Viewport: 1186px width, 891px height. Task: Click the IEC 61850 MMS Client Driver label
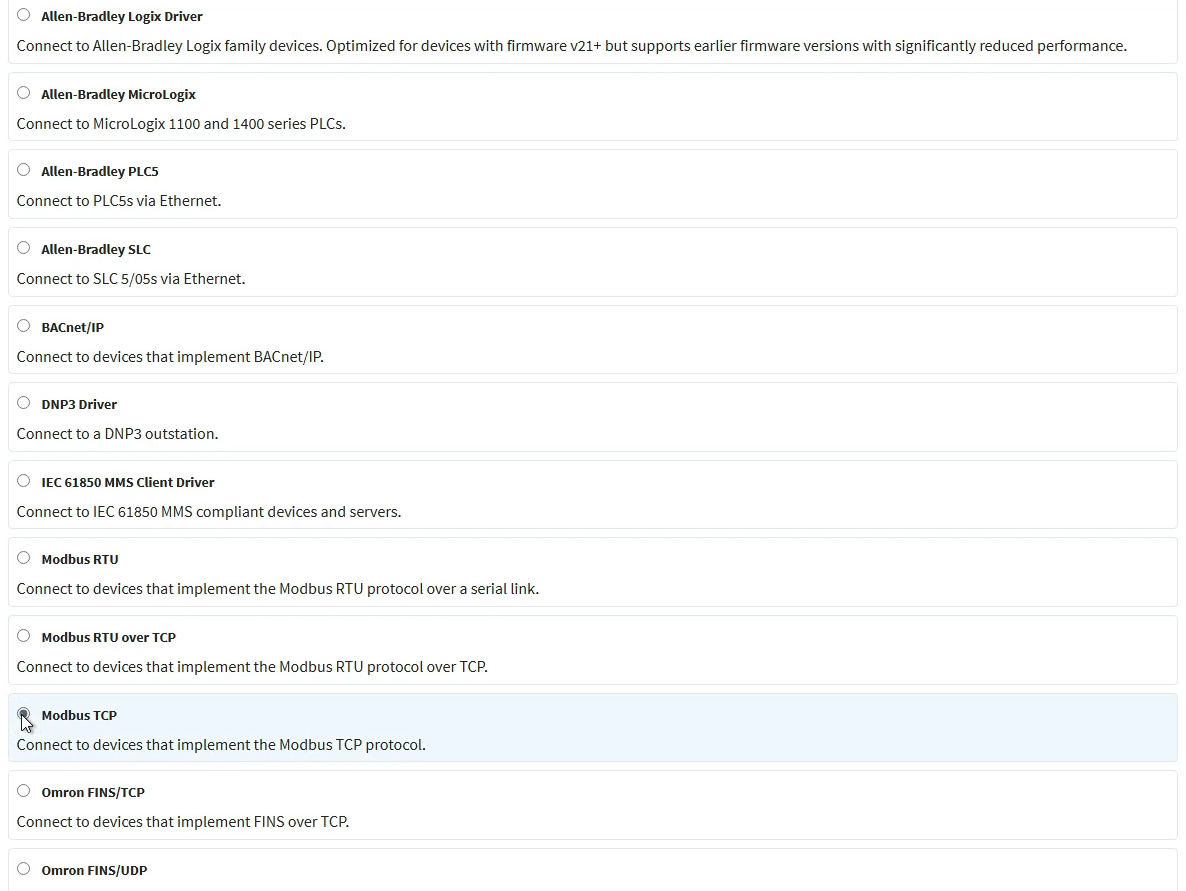(x=128, y=483)
